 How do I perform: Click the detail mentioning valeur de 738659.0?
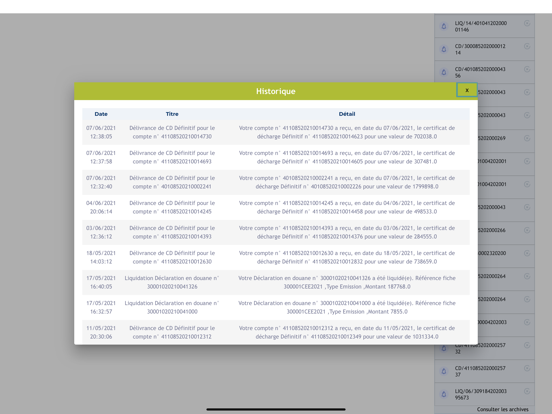[x=347, y=257]
